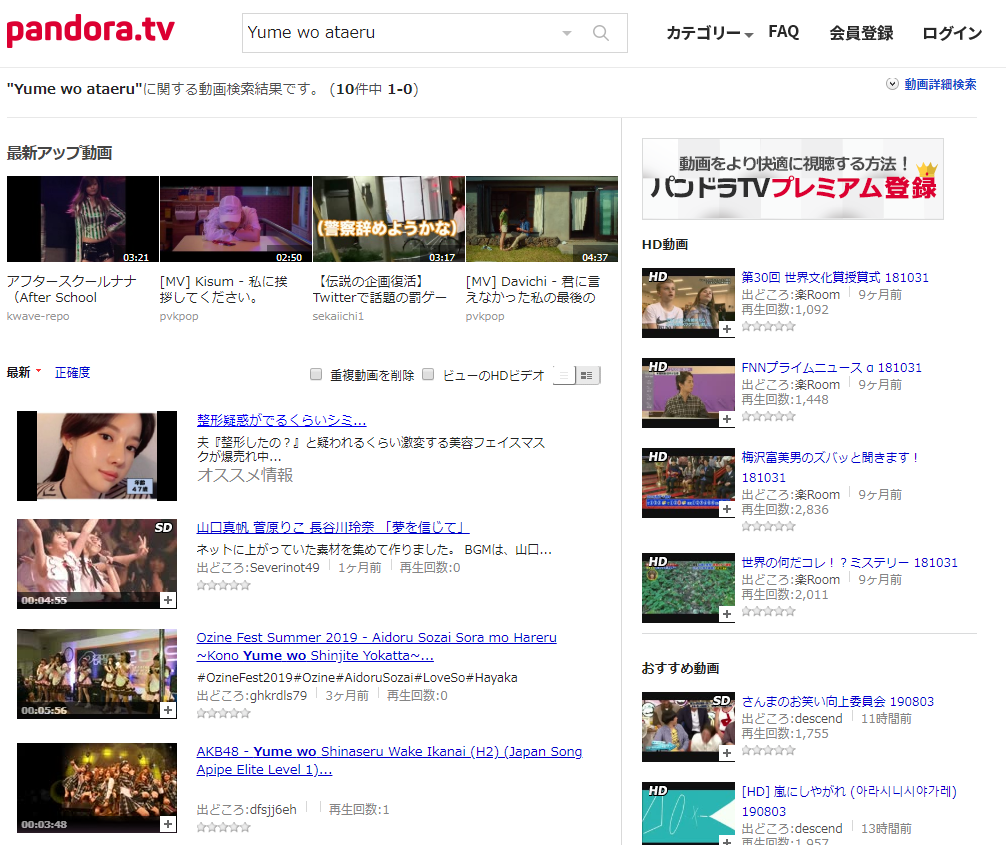Rate the Ozine Fest video stars
This screenshot has height=862, width=1006.
(223, 713)
